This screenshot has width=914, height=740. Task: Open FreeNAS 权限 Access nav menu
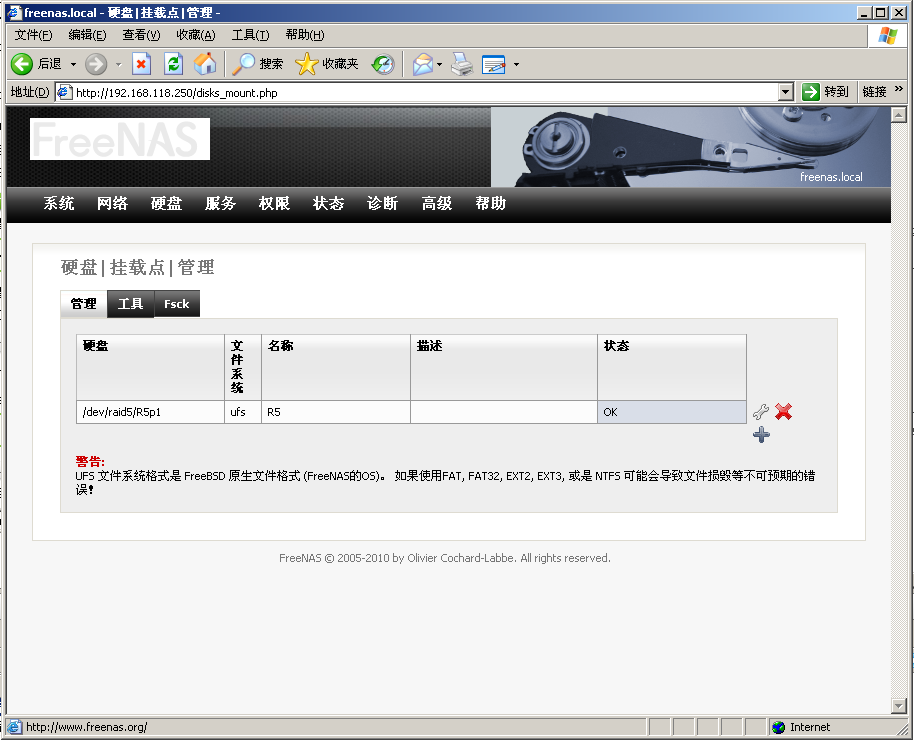[275, 203]
